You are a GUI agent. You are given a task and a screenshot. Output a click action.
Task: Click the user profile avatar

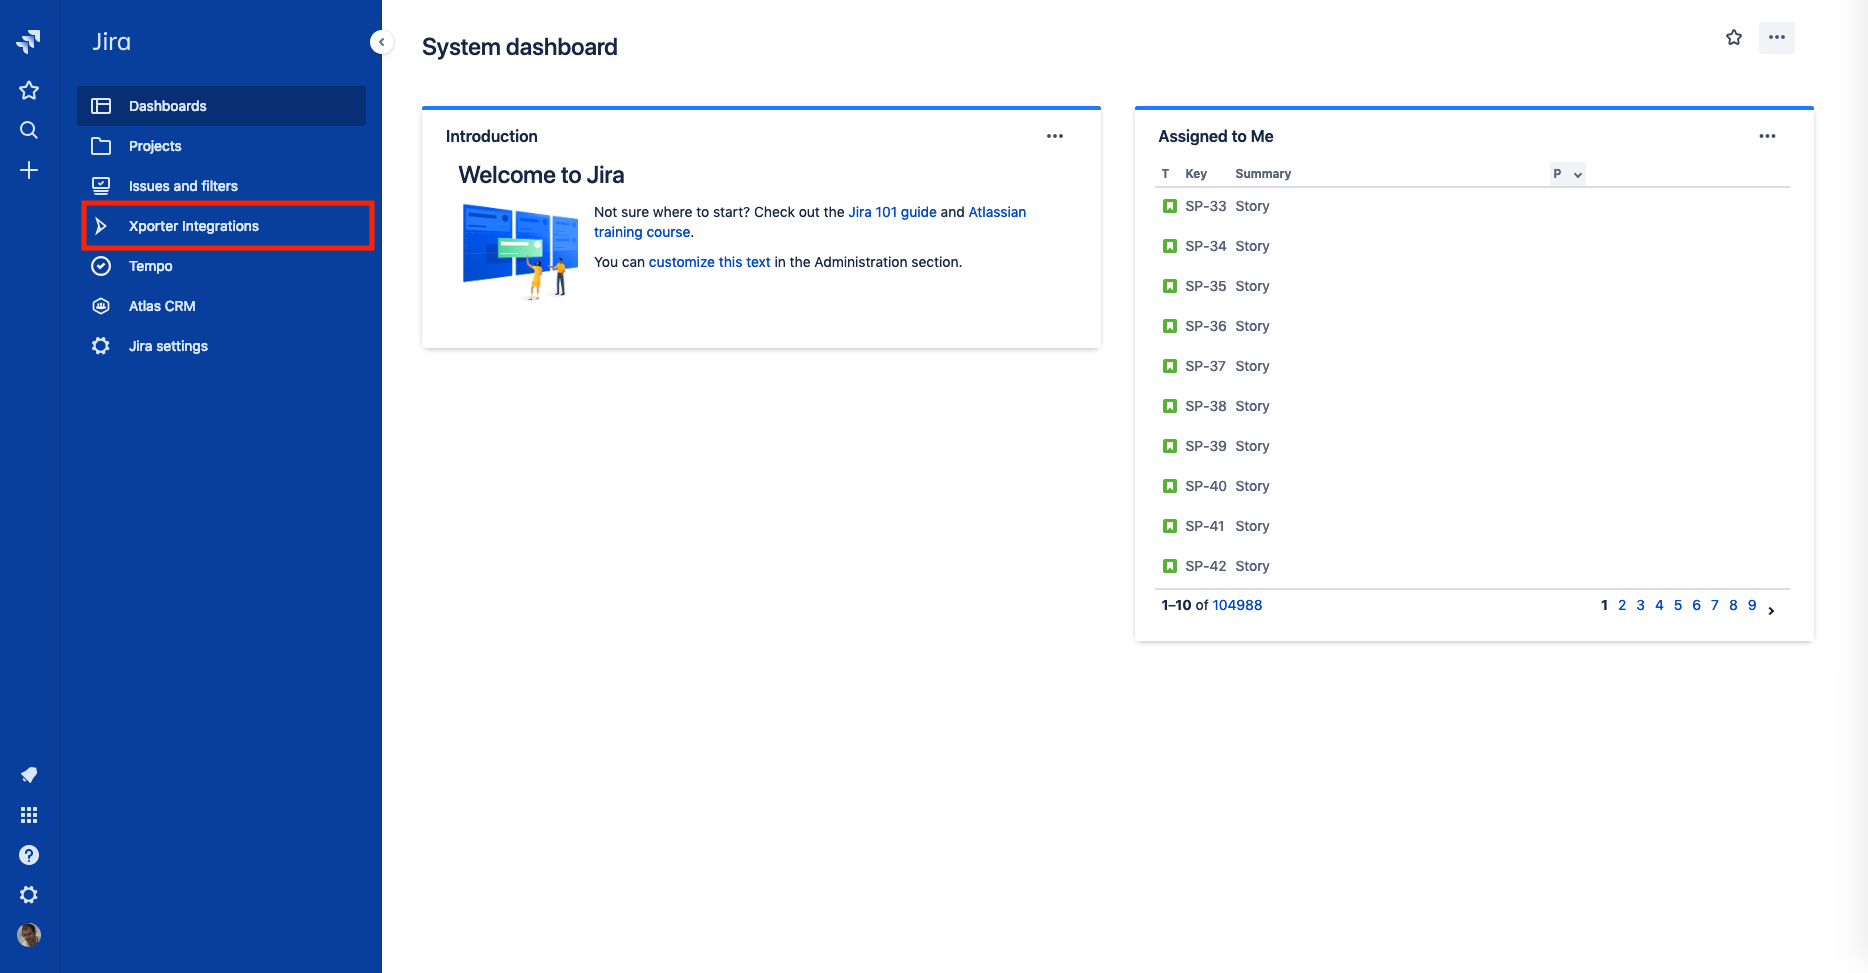click(29, 935)
